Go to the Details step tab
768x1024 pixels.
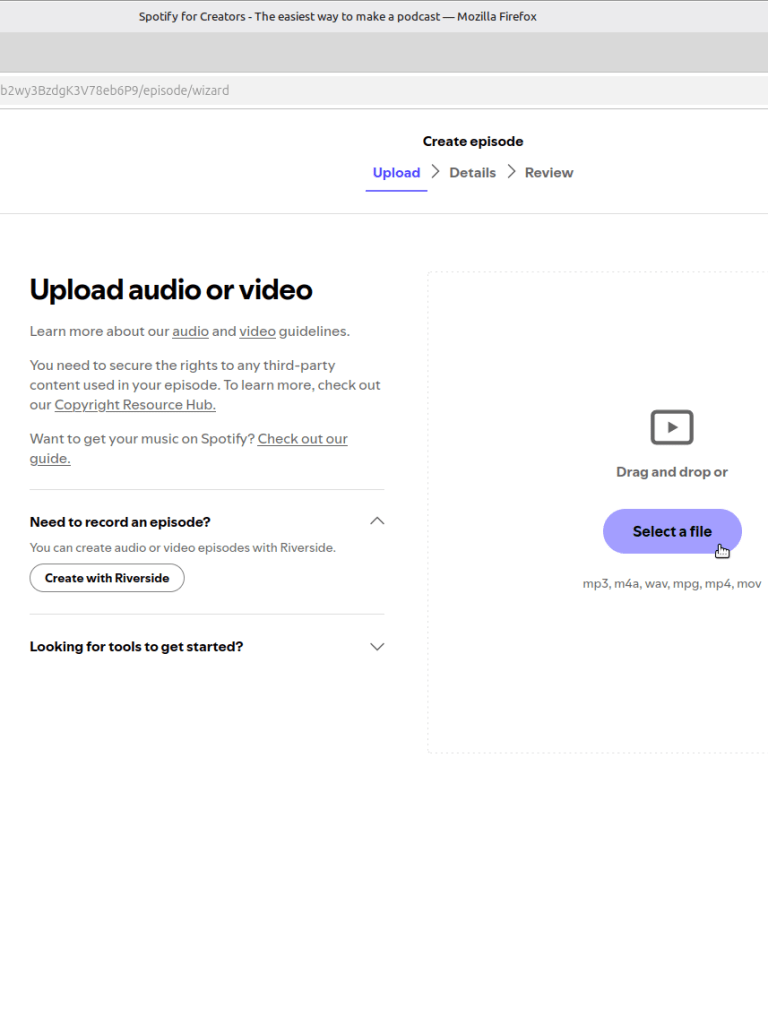click(x=472, y=173)
